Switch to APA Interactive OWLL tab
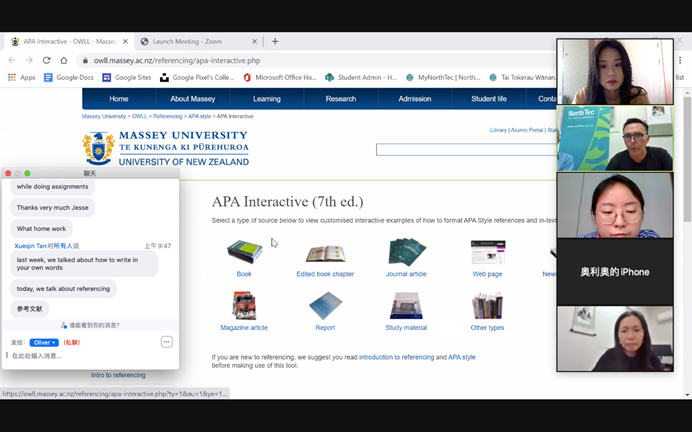 68,41
